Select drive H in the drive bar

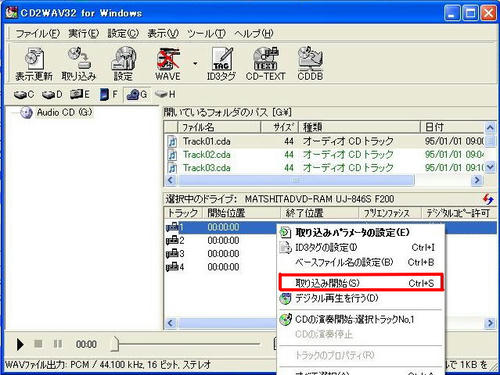pos(165,95)
